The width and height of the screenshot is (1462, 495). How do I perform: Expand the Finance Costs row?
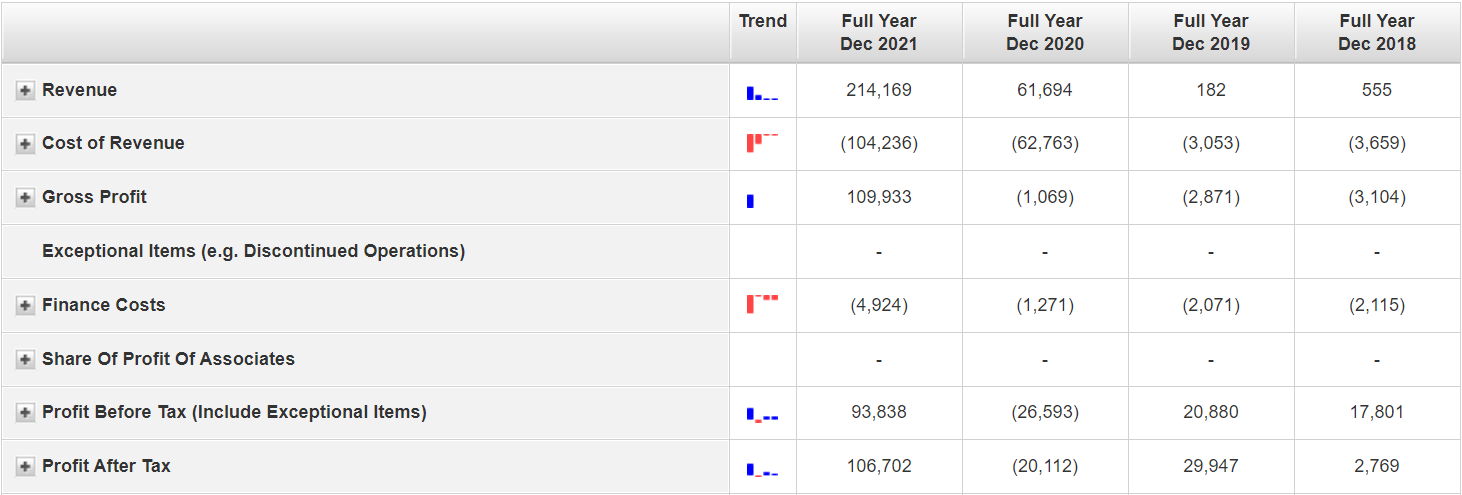pyautogui.click(x=25, y=306)
